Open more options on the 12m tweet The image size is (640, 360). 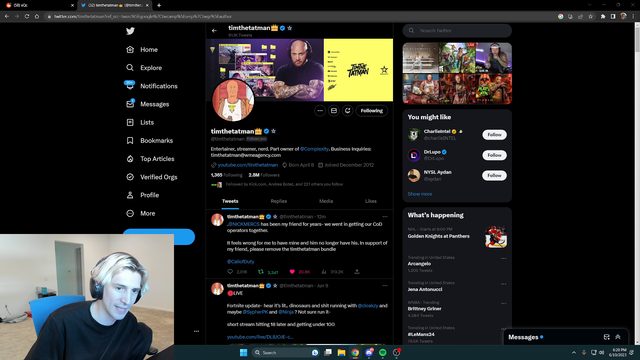[385, 217]
